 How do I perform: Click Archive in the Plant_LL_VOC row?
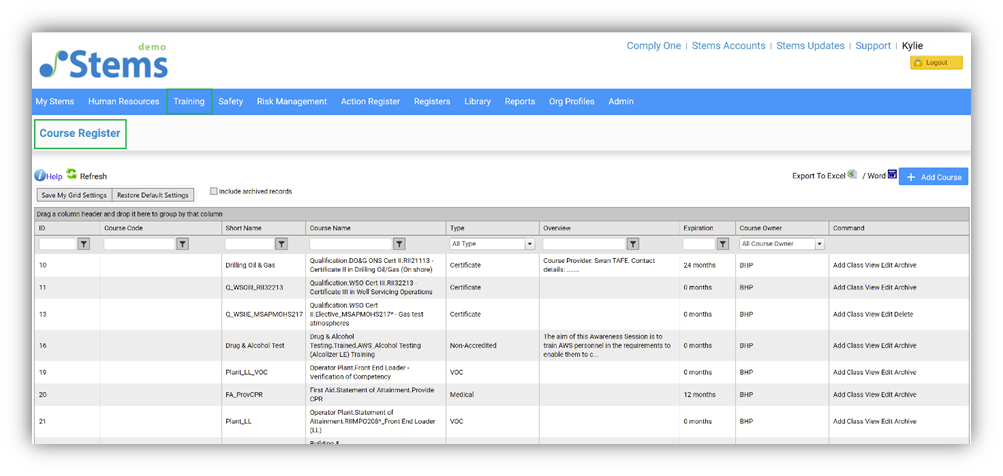tap(905, 372)
